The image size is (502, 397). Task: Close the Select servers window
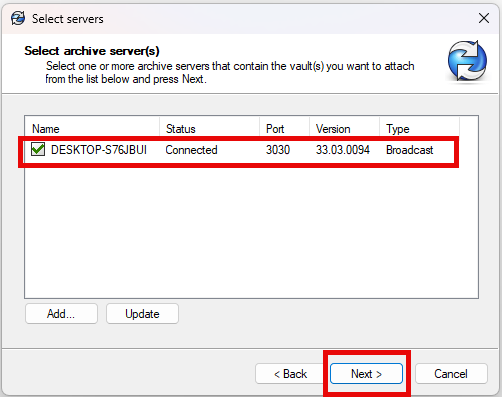tap(484, 18)
